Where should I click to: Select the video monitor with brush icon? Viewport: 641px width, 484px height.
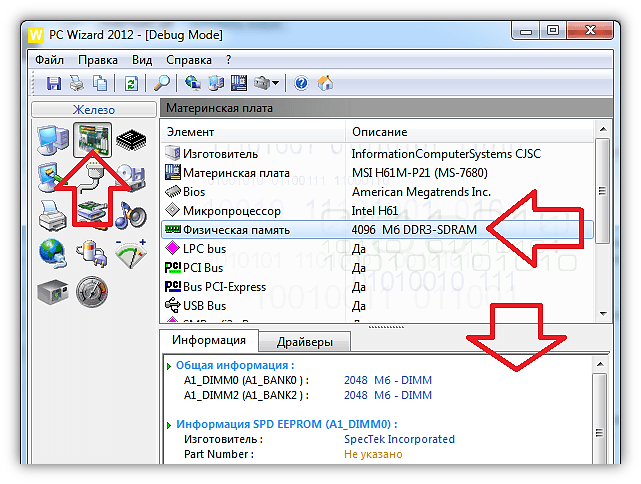51,177
